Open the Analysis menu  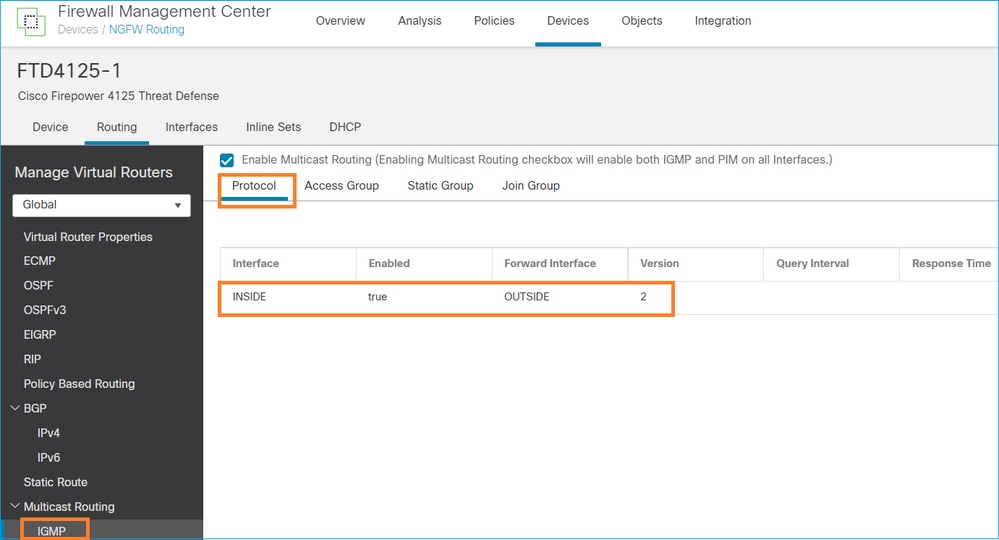click(419, 21)
